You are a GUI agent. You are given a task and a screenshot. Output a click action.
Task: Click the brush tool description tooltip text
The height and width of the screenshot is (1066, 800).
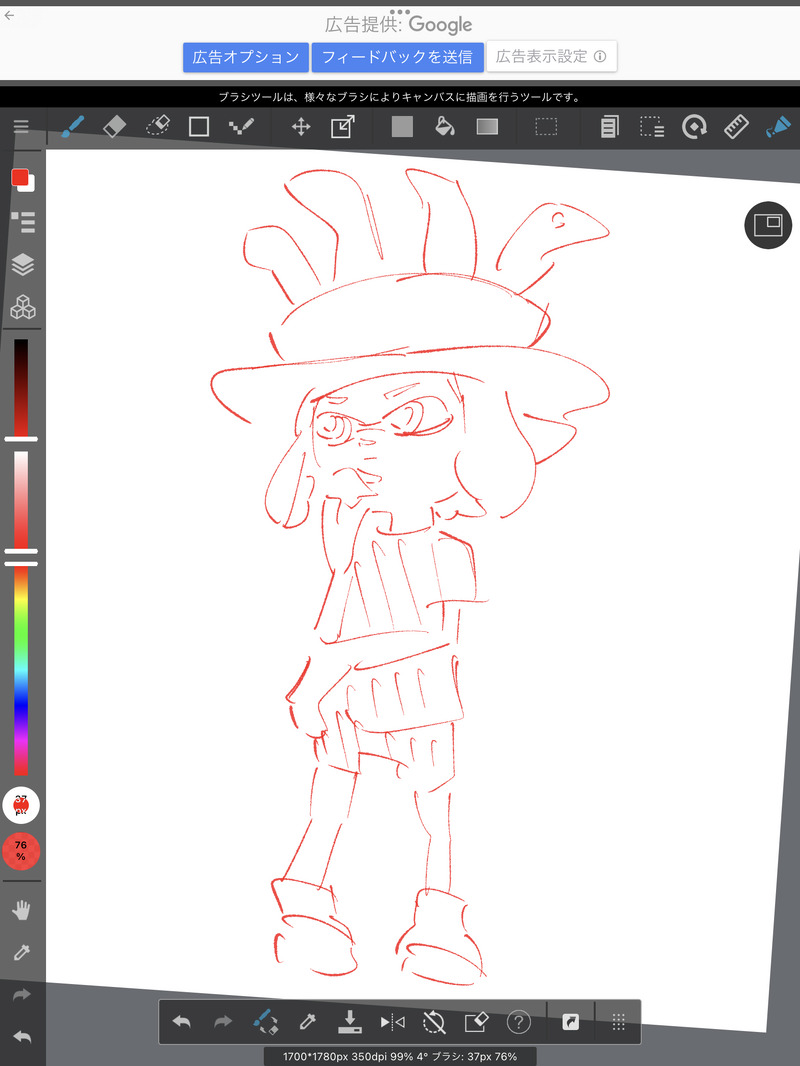[400, 97]
